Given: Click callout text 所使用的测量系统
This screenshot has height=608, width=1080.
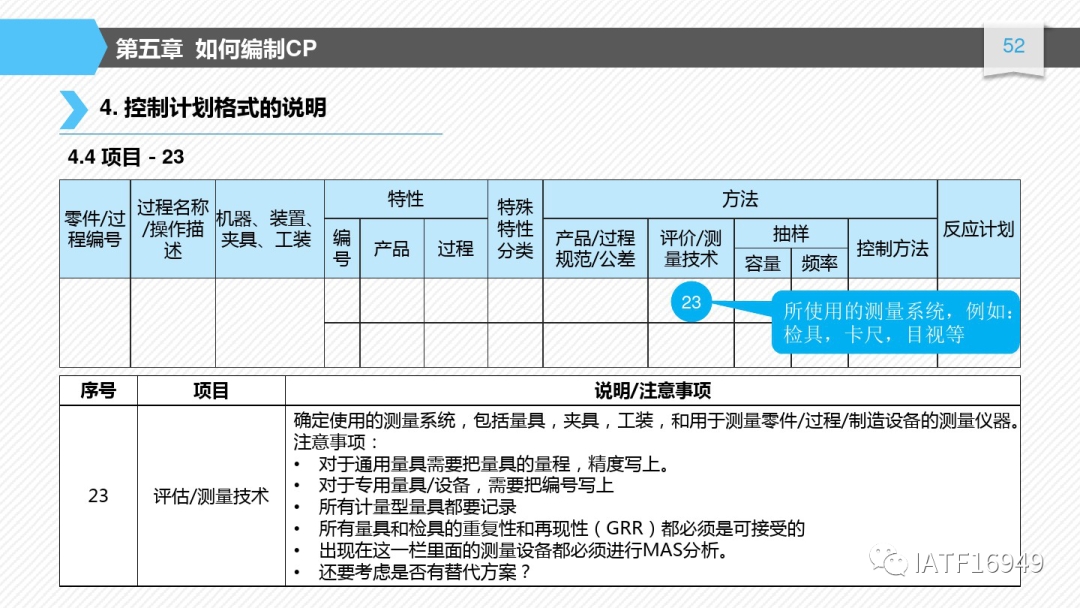Looking at the screenshot, I should (863, 311).
